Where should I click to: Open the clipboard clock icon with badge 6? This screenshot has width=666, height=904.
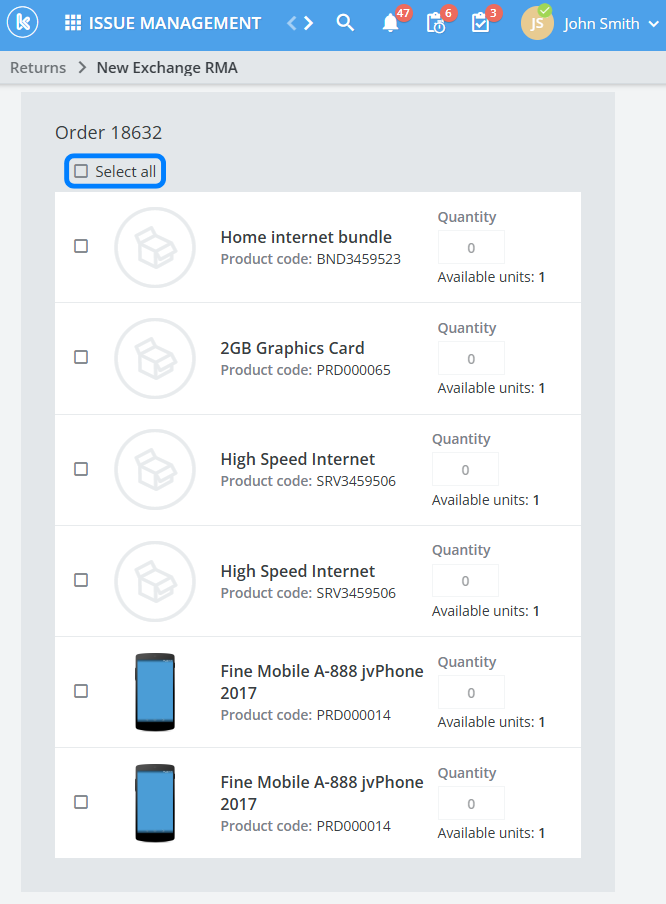coord(435,23)
